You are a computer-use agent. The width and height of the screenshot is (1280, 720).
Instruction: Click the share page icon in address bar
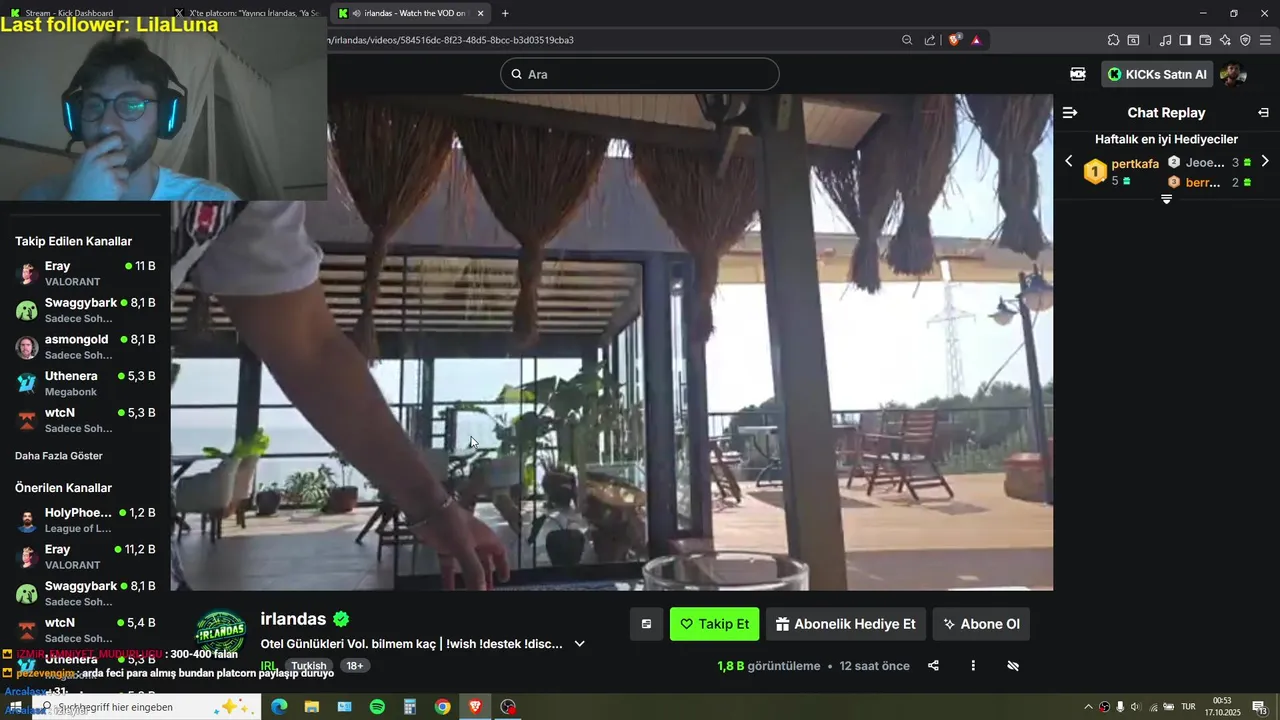click(930, 40)
